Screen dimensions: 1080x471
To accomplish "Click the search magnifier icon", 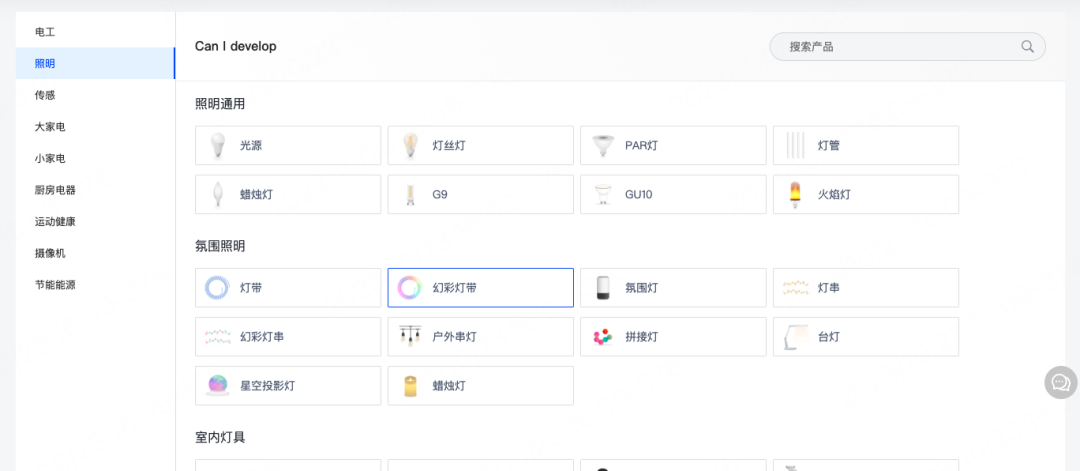I will click(x=1027, y=47).
